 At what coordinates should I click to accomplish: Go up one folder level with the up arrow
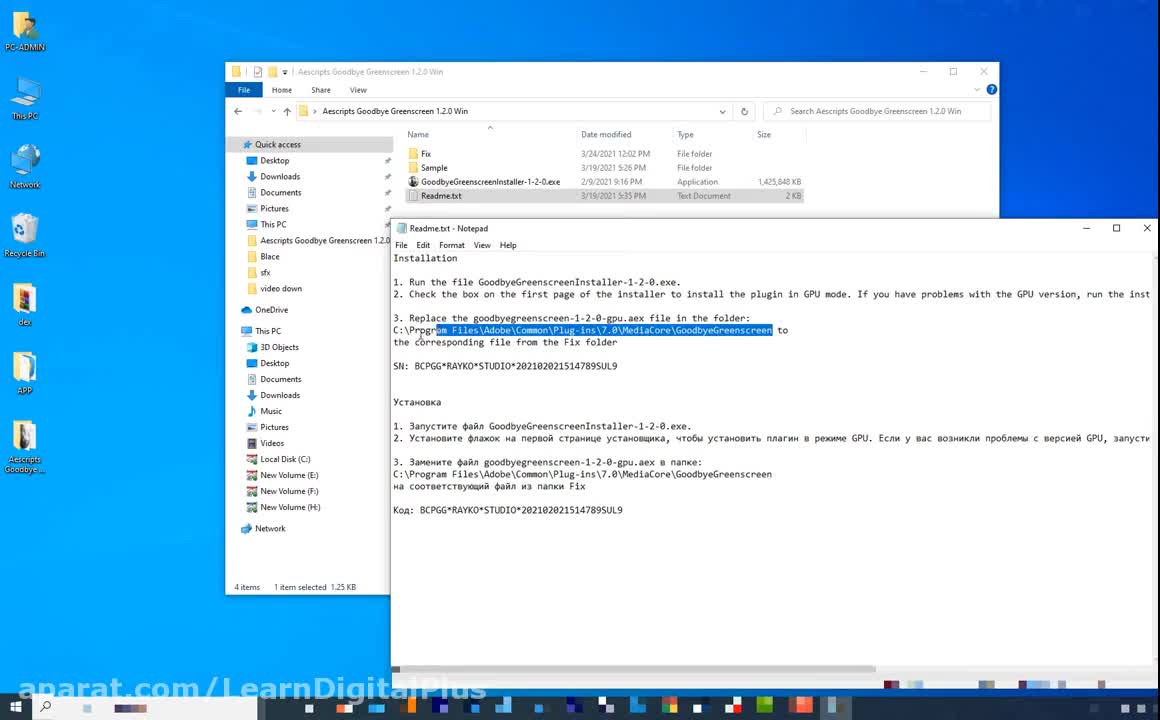tap(287, 111)
